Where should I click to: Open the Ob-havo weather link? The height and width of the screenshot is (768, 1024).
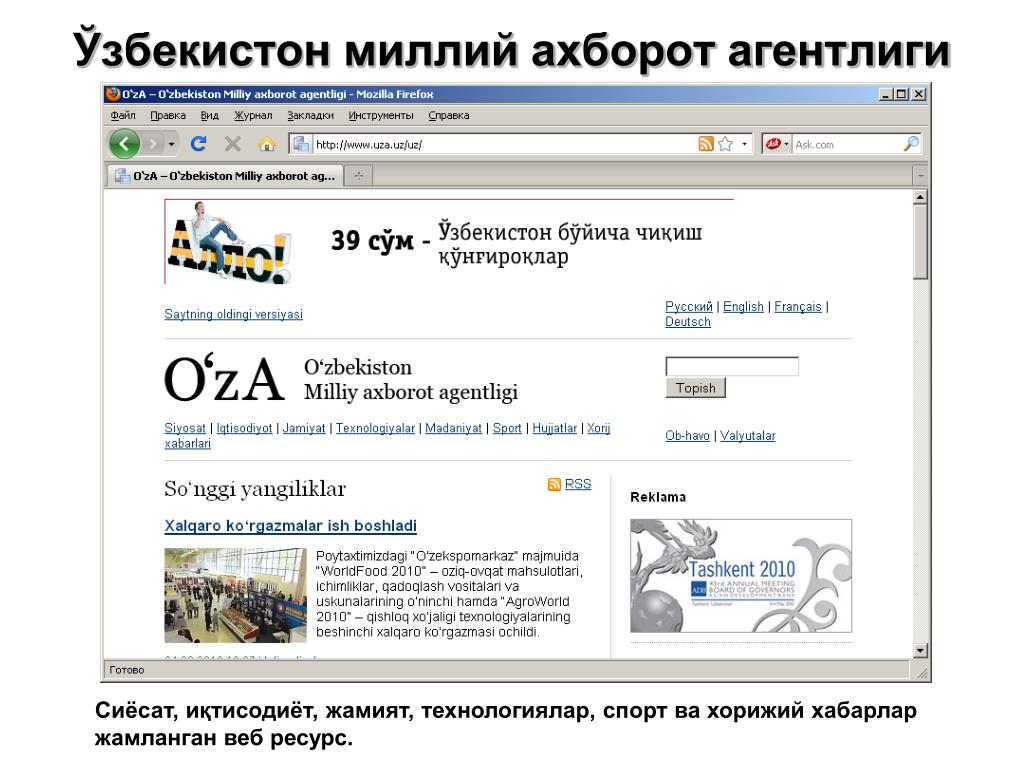[687, 436]
